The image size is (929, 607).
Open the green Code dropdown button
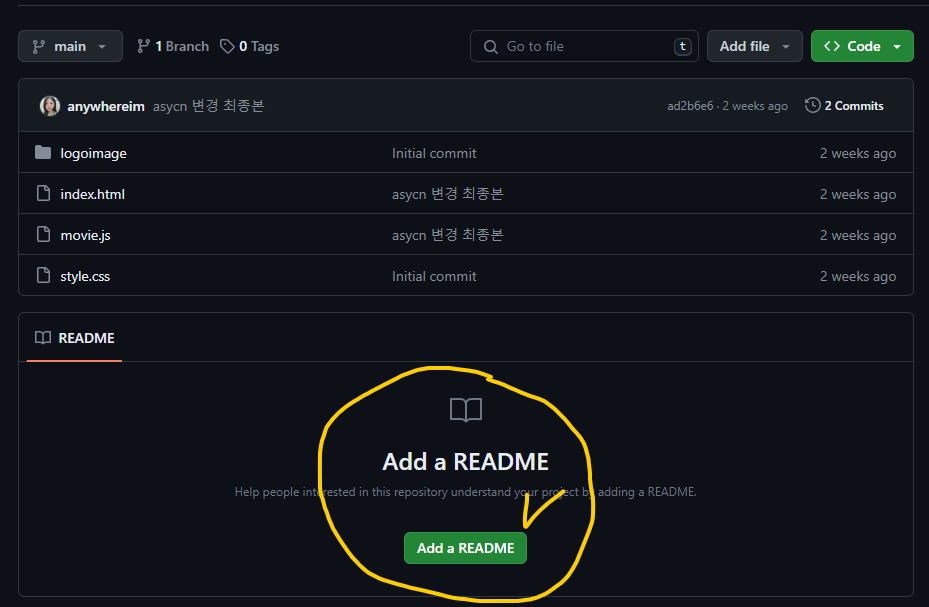click(x=862, y=46)
